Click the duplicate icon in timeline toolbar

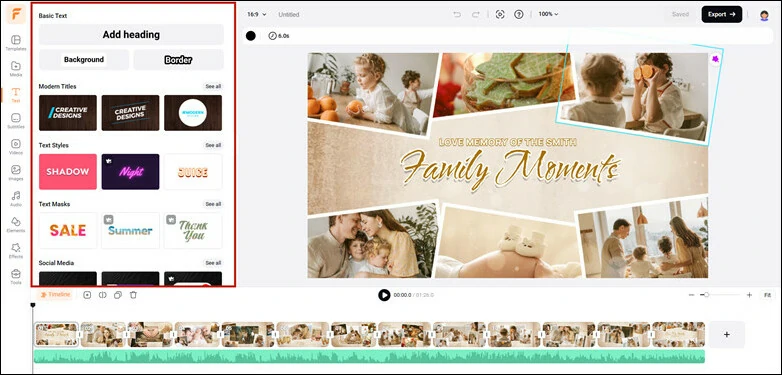click(x=118, y=295)
